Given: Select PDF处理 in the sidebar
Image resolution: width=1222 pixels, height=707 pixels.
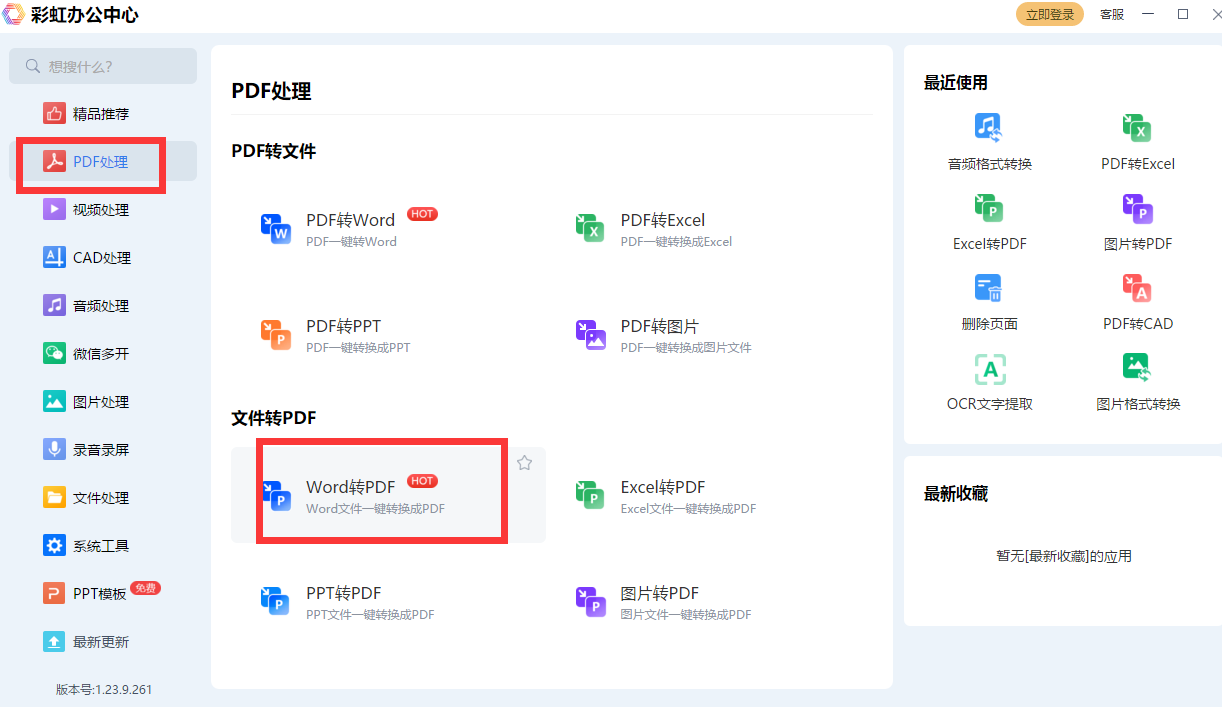Looking at the screenshot, I should 103,161.
